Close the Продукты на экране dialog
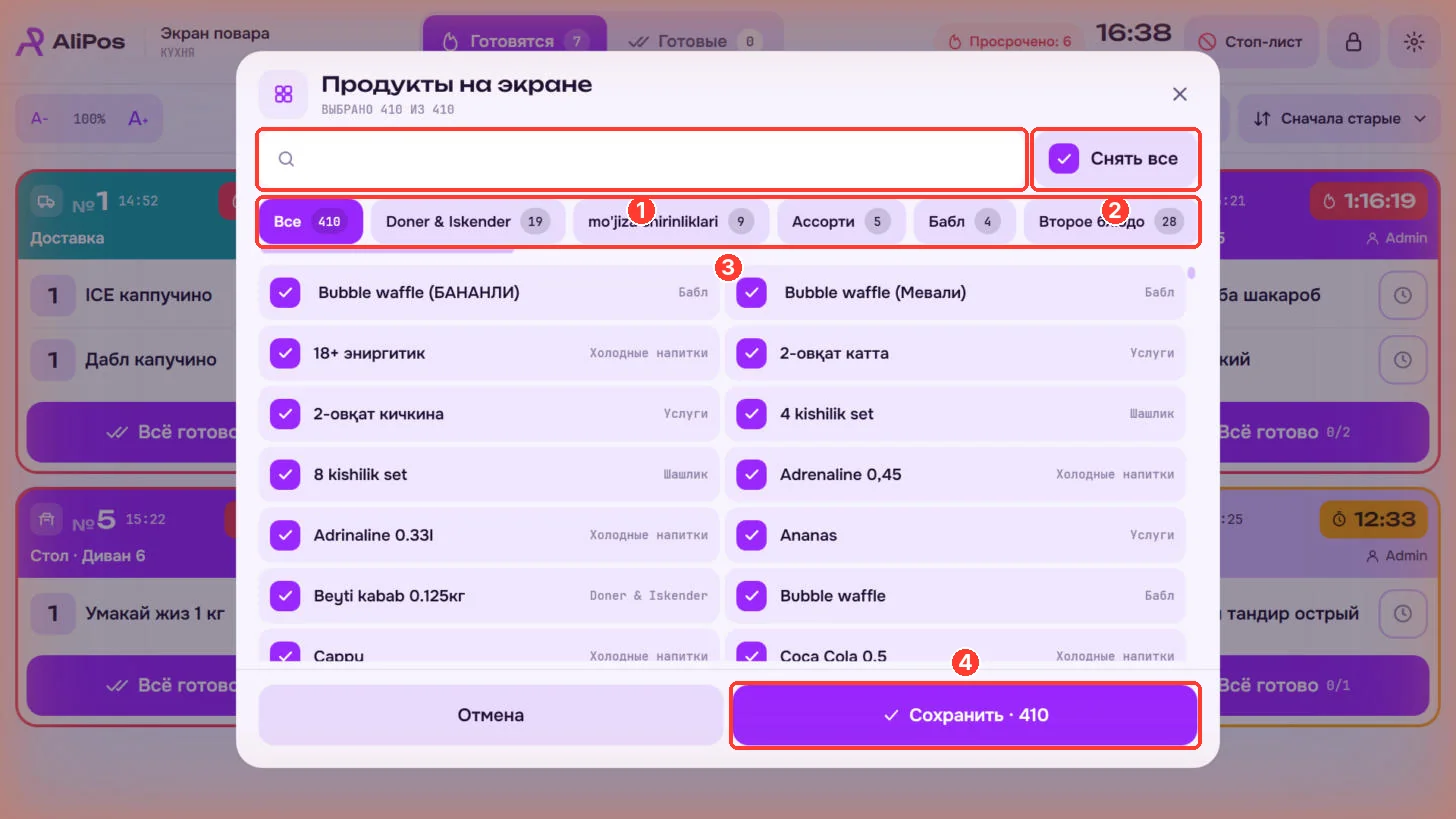This screenshot has height=819, width=1456. pos(1180,94)
